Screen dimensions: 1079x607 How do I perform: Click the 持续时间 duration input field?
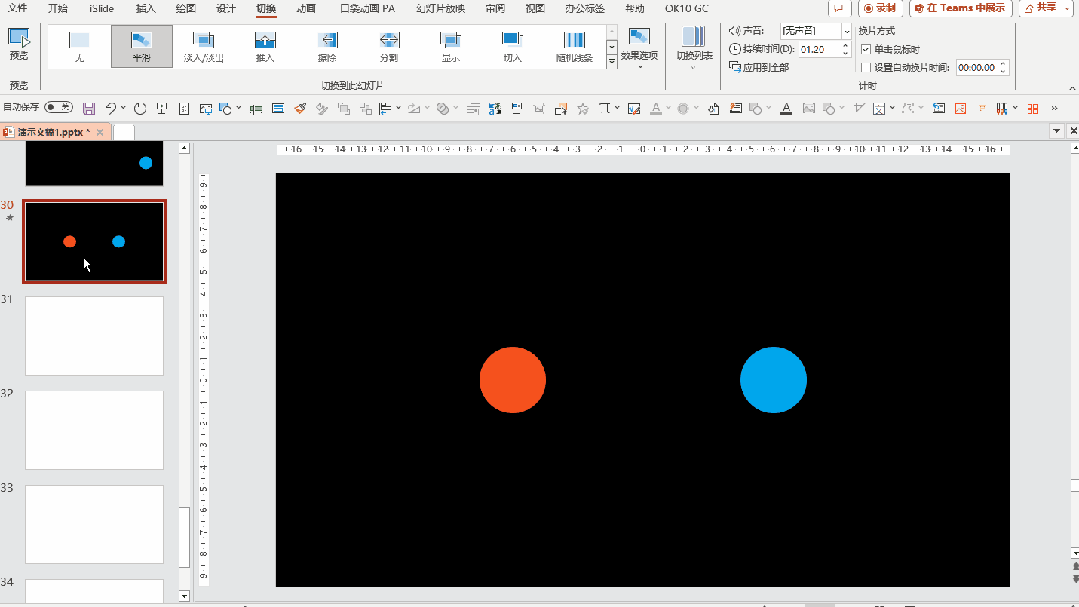pyautogui.click(x=820, y=50)
